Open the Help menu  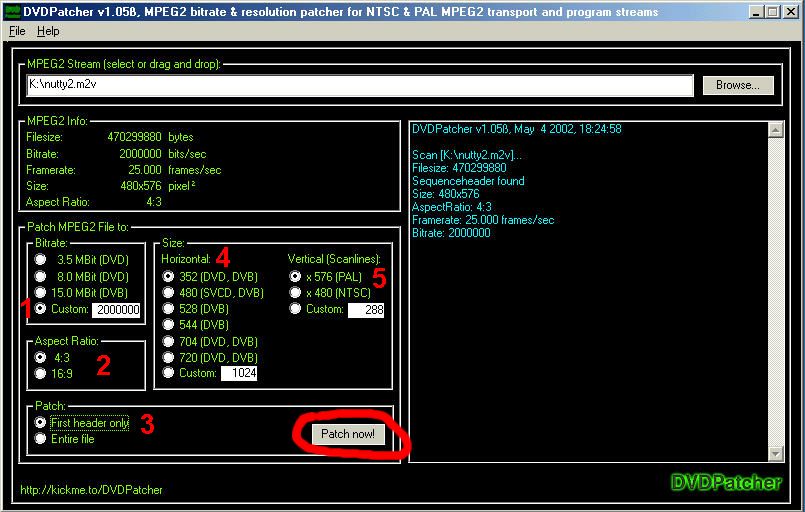pos(48,31)
